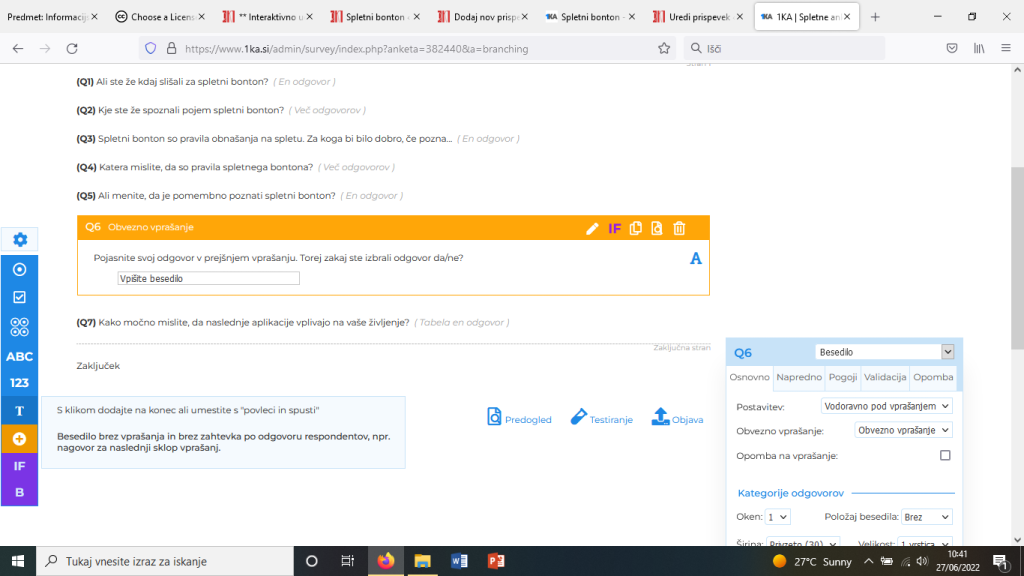Add a T text block element

tap(20, 411)
